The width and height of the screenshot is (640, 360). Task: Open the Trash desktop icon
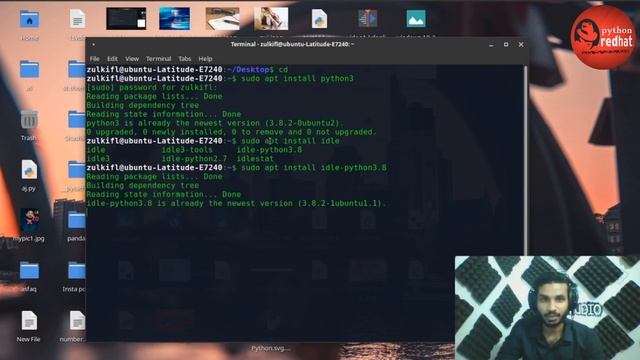click(29, 120)
